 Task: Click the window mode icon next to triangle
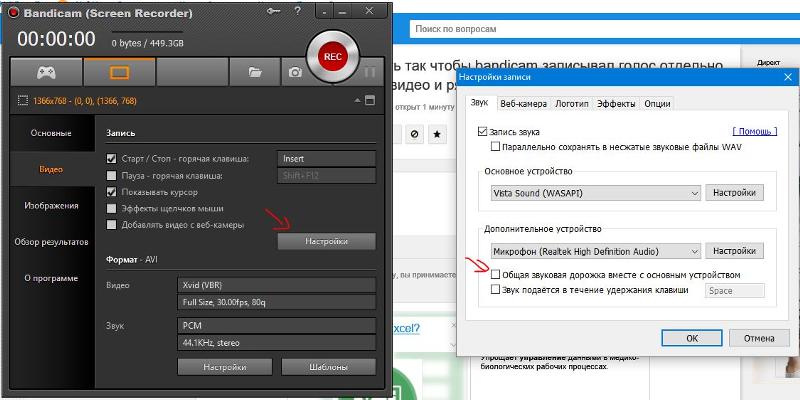coord(370,101)
